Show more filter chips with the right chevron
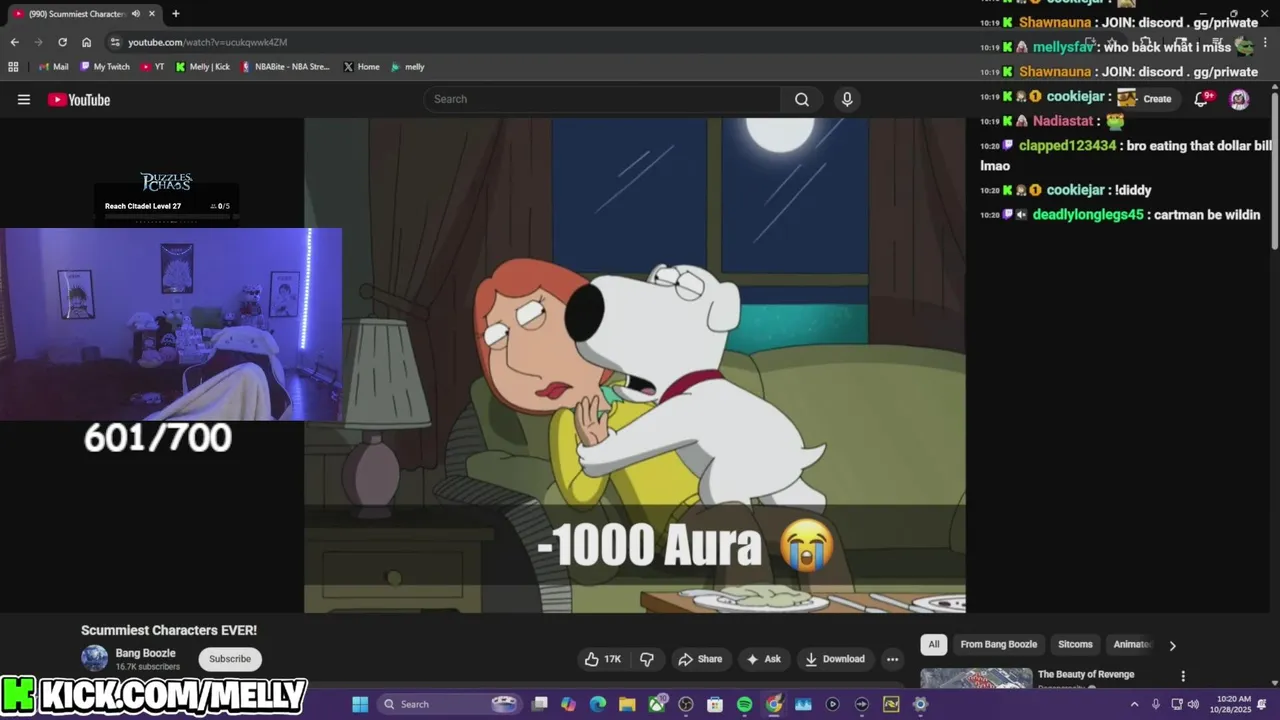1280x720 pixels. [1173, 645]
